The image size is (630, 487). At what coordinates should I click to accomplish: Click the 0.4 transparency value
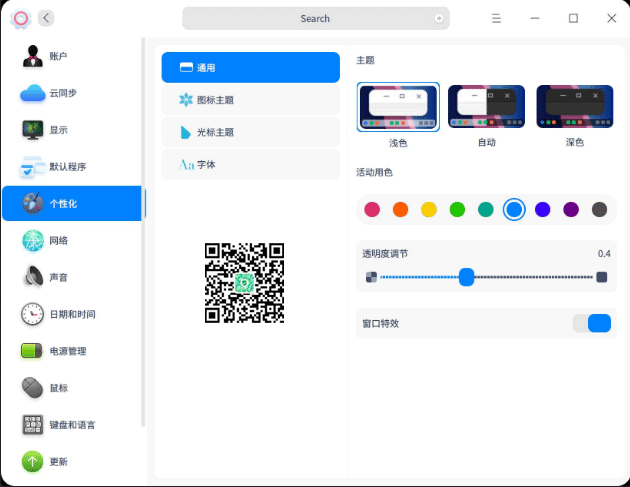pos(604,254)
